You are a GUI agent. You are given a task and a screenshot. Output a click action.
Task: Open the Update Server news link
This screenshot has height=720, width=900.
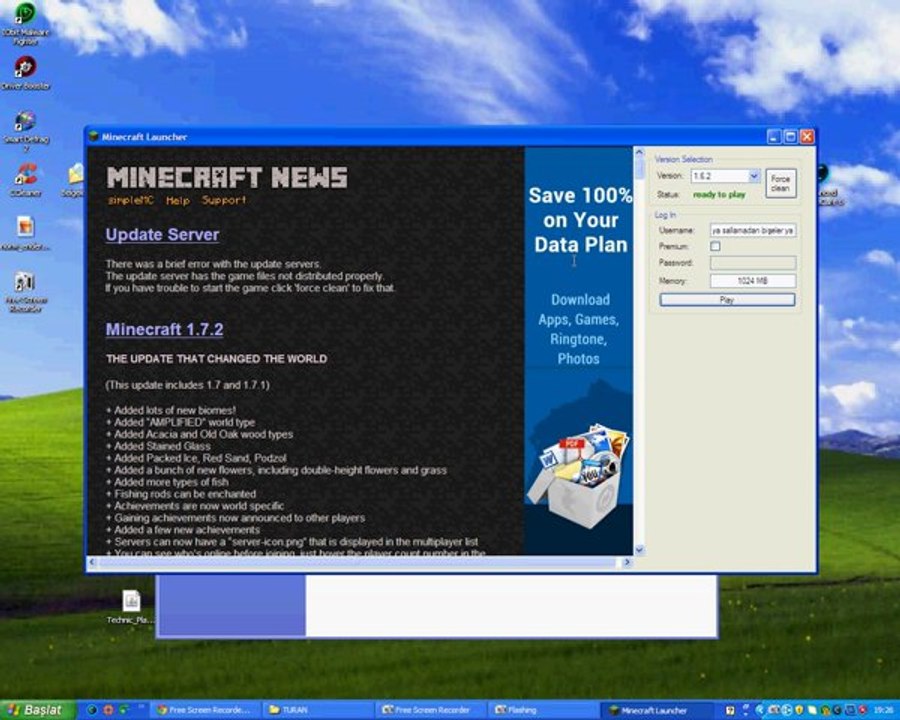(x=162, y=234)
